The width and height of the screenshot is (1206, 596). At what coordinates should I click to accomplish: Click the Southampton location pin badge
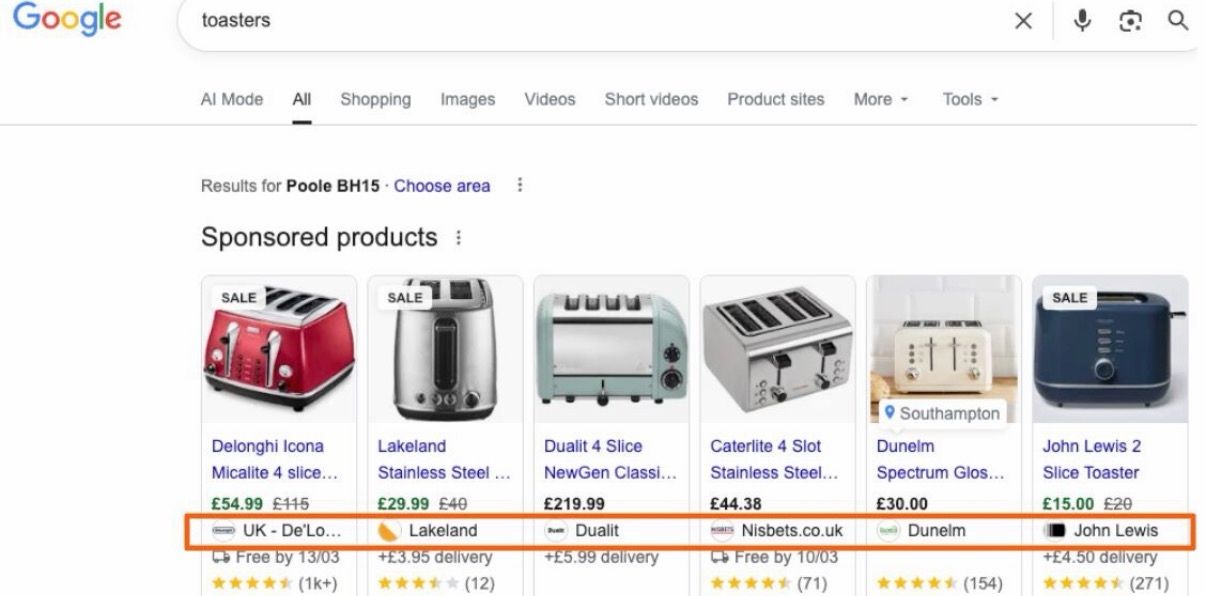[x=941, y=413]
